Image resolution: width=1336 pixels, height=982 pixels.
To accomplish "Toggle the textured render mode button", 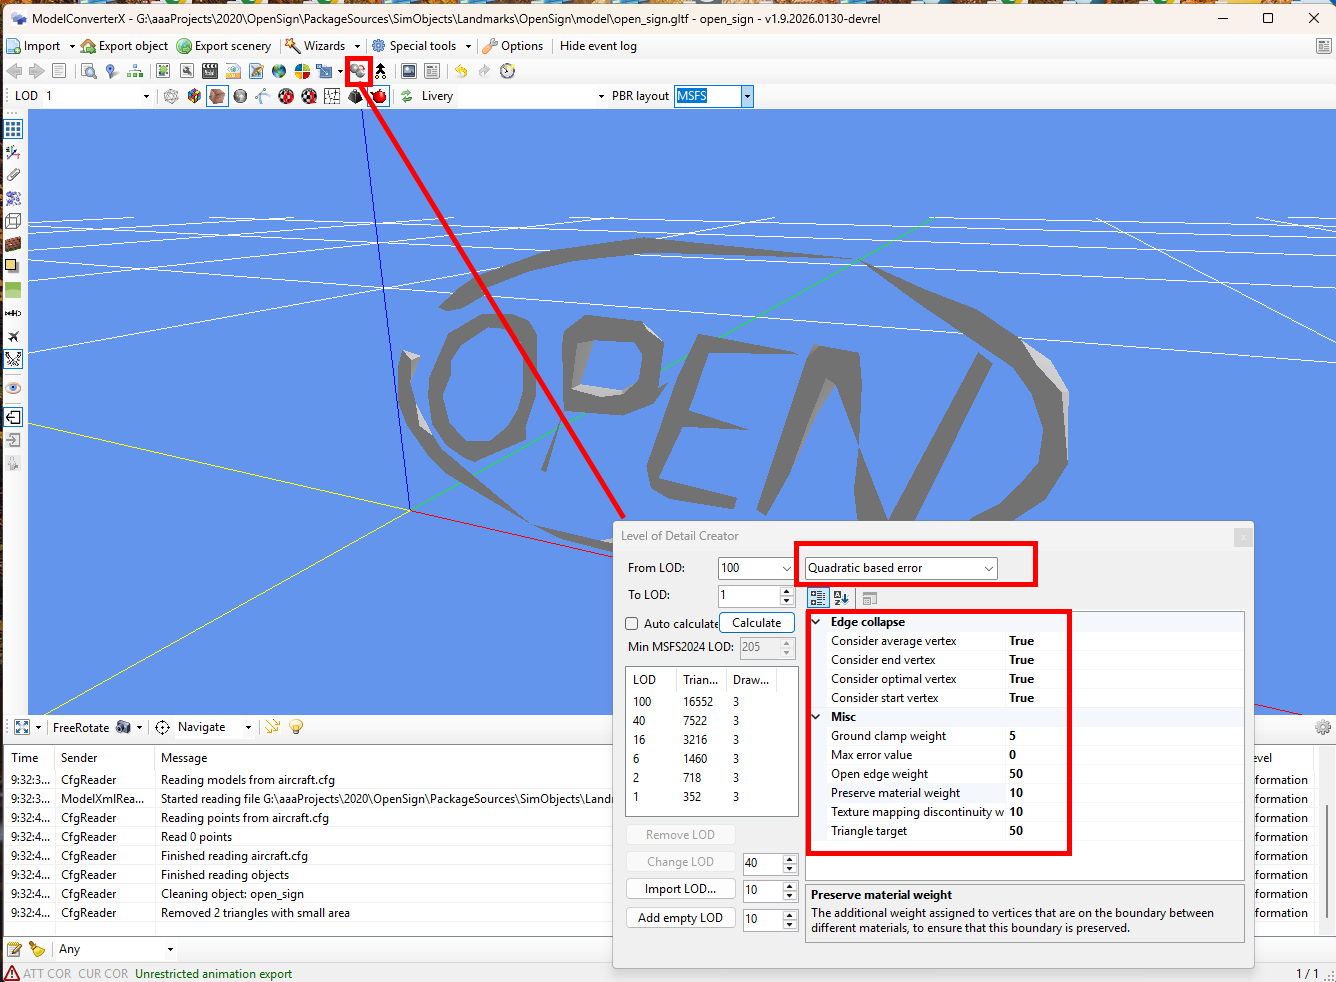I will [x=217, y=96].
